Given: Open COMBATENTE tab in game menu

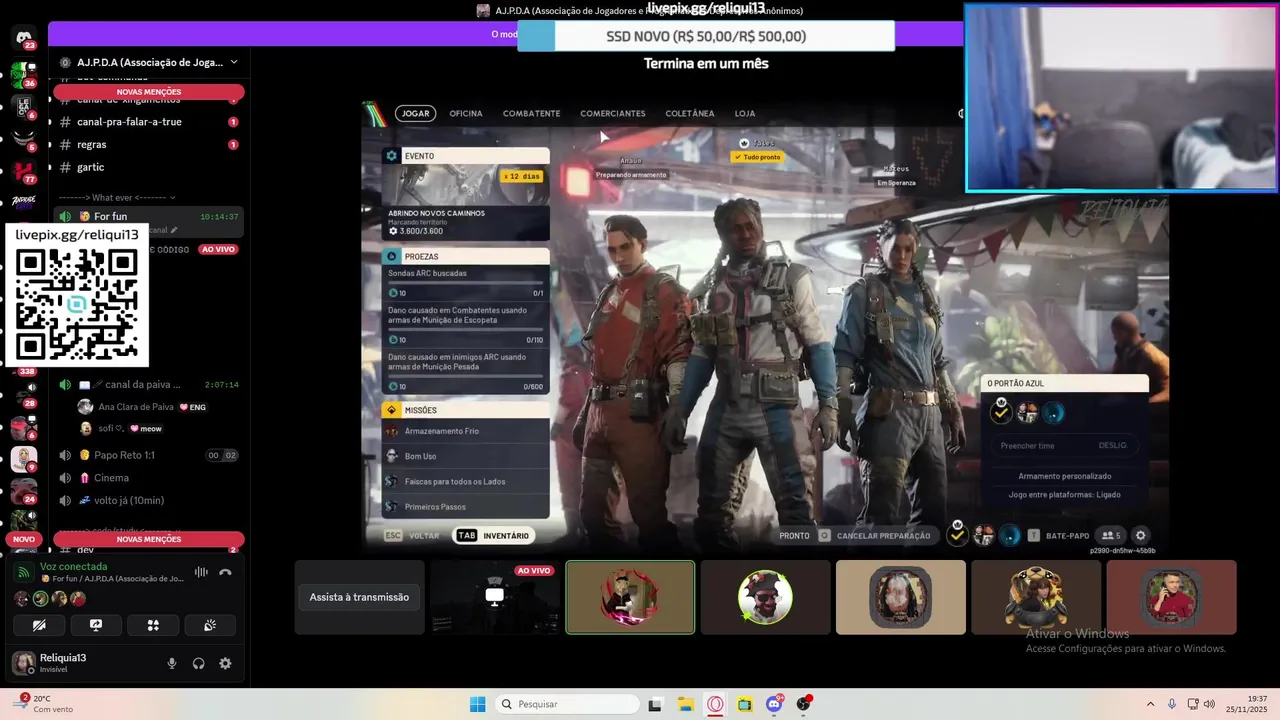Looking at the screenshot, I should 531,113.
